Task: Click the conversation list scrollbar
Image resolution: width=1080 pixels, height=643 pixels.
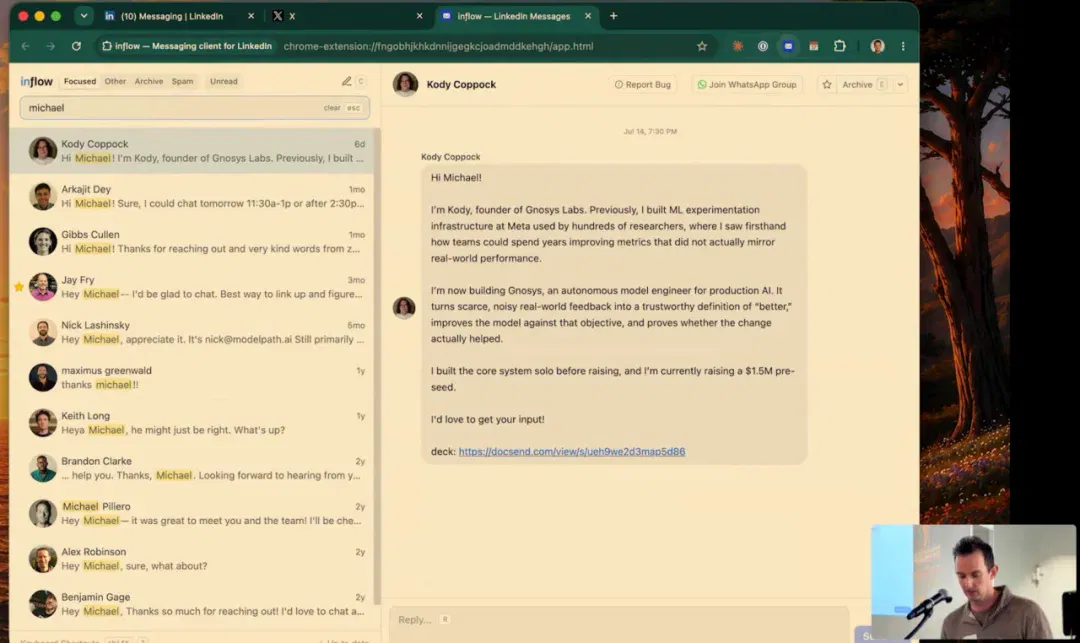Action: [x=377, y=365]
